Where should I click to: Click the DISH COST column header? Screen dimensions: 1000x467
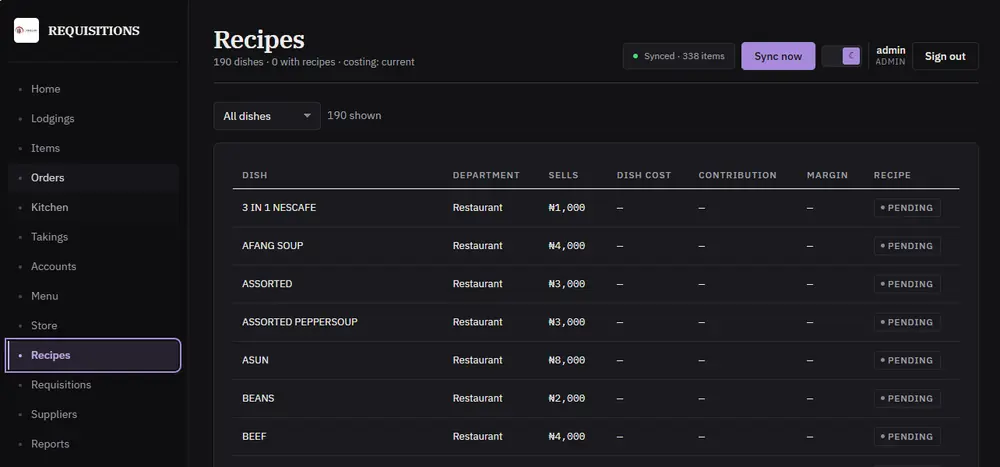[x=644, y=175]
